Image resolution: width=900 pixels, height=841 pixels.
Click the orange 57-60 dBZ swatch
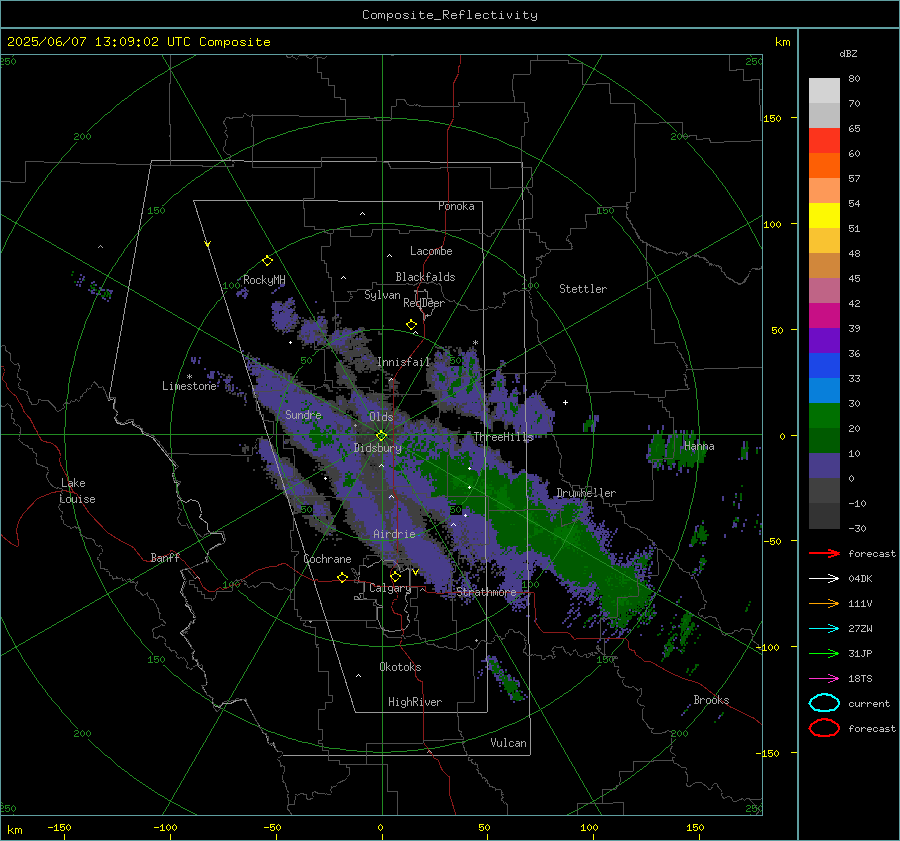click(x=824, y=166)
